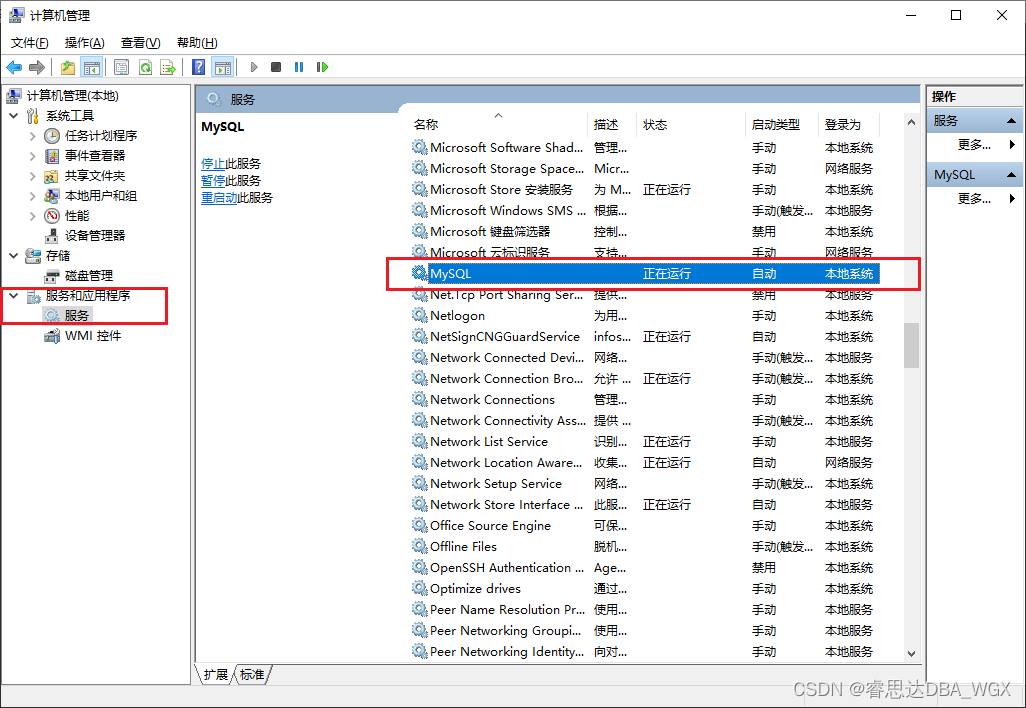Toggle the show/hide console tree icon
The width and height of the screenshot is (1026, 708).
[x=92, y=67]
